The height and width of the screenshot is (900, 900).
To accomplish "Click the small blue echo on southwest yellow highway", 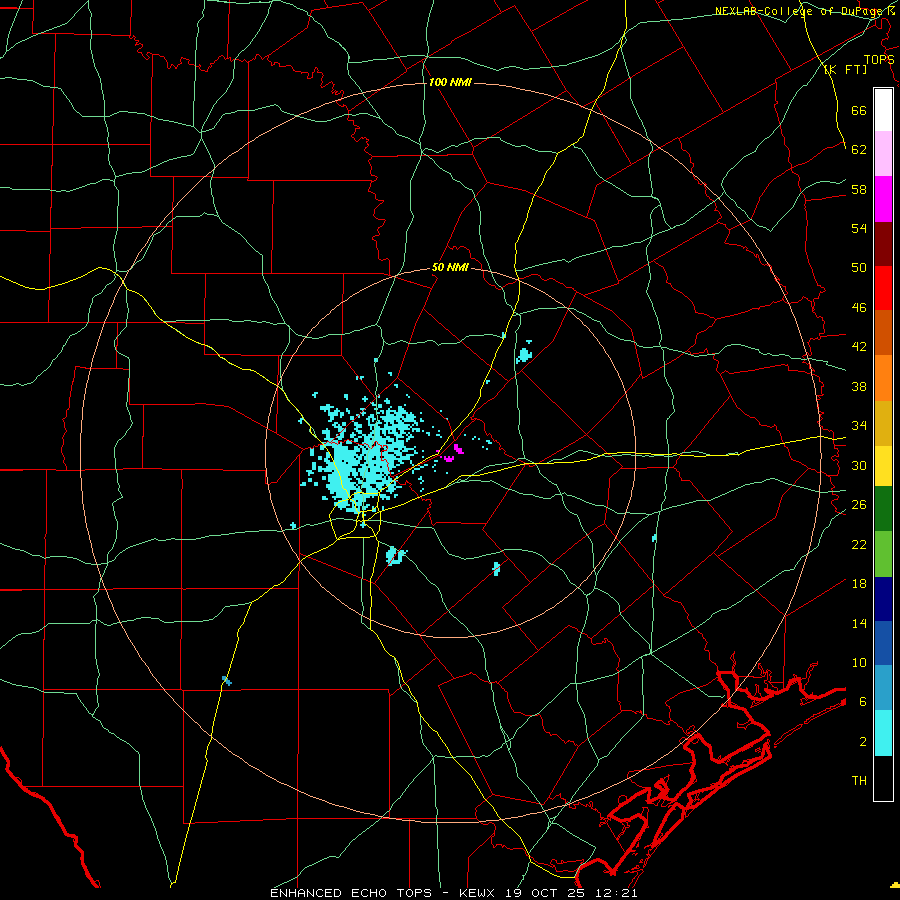I will tap(227, 681).
